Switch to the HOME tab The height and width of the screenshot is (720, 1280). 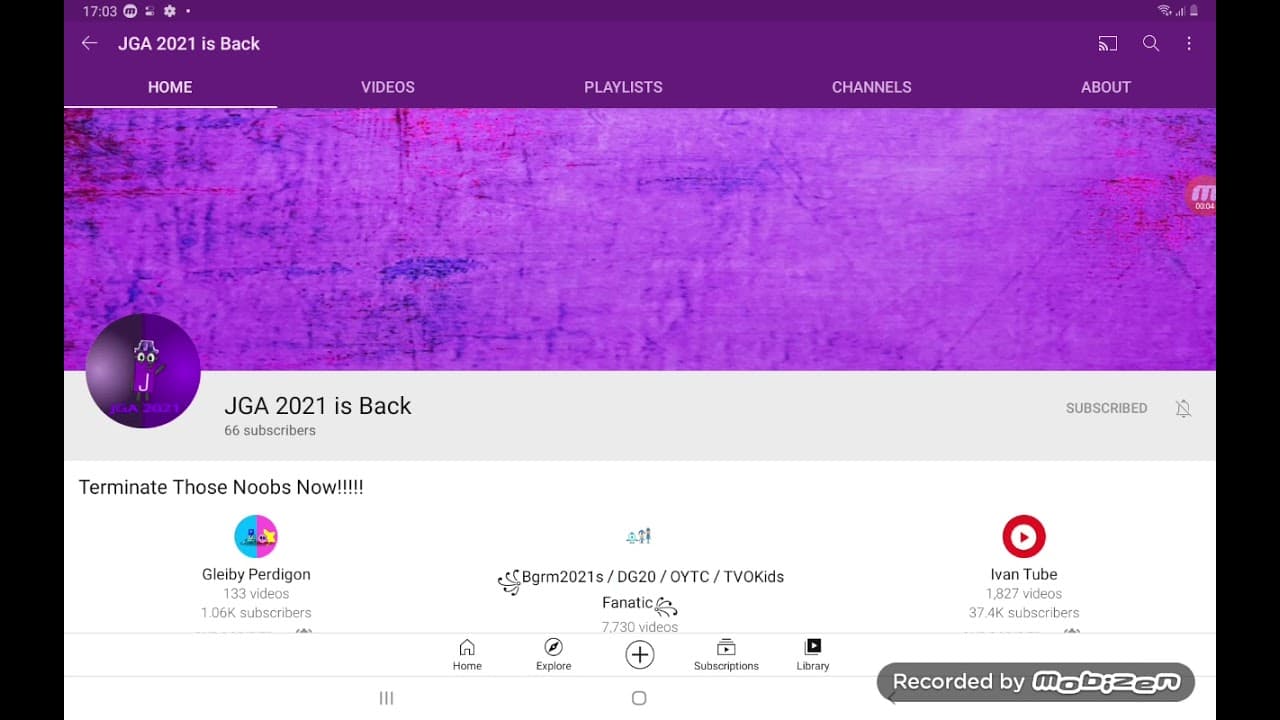pyautogui.click(x=170, y=87)
